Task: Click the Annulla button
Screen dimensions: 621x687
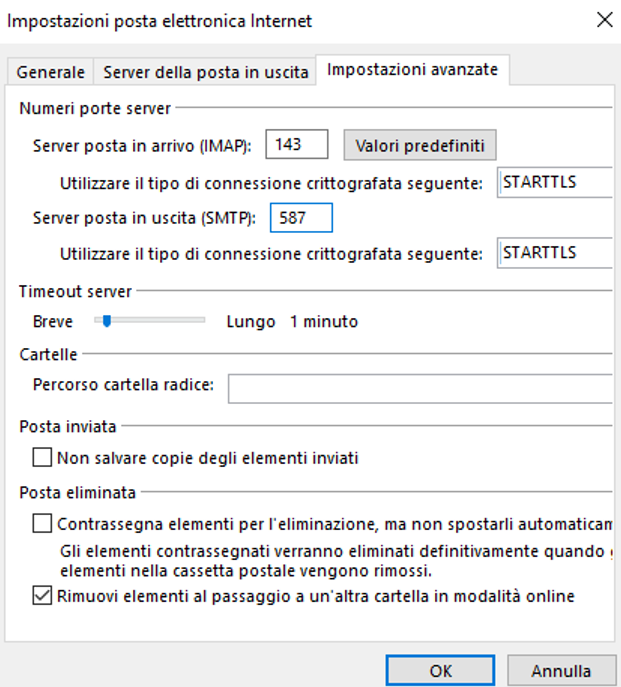Action: tap(560, 671)
